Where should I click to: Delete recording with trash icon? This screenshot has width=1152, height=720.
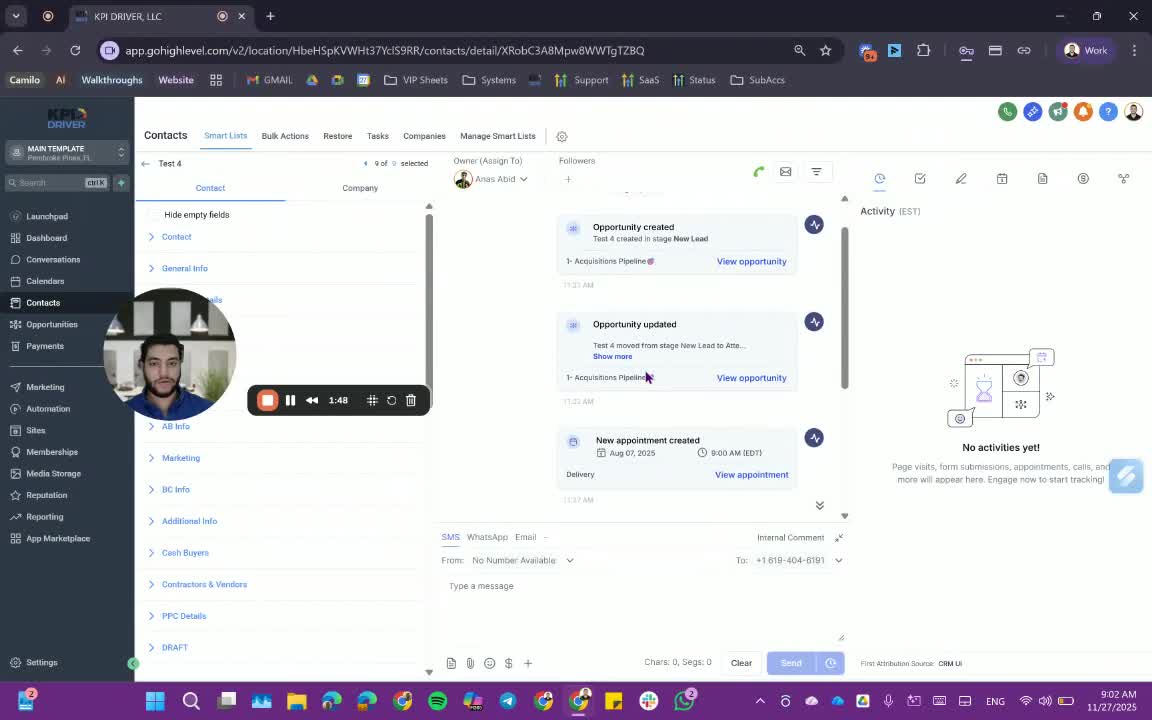(x=411, y=400)
